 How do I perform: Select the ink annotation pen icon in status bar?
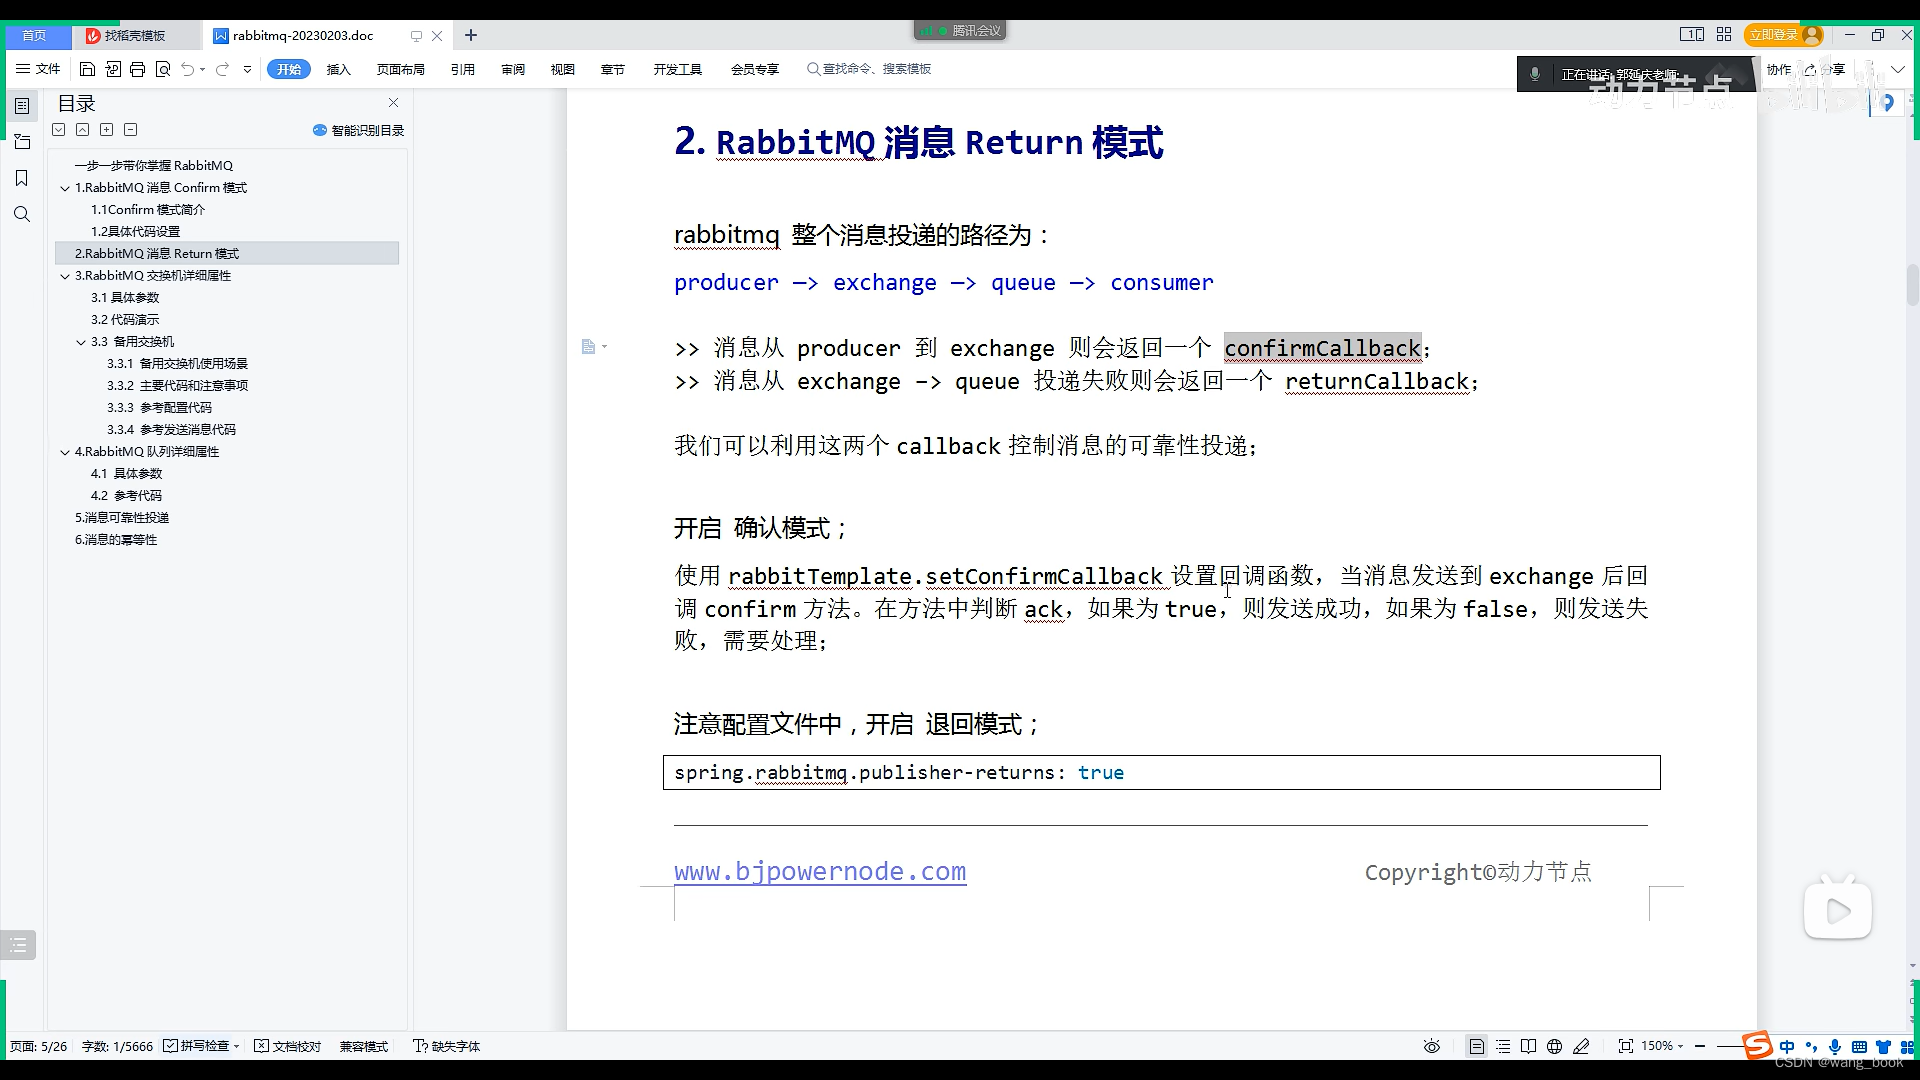(x=1582, y=1046)
